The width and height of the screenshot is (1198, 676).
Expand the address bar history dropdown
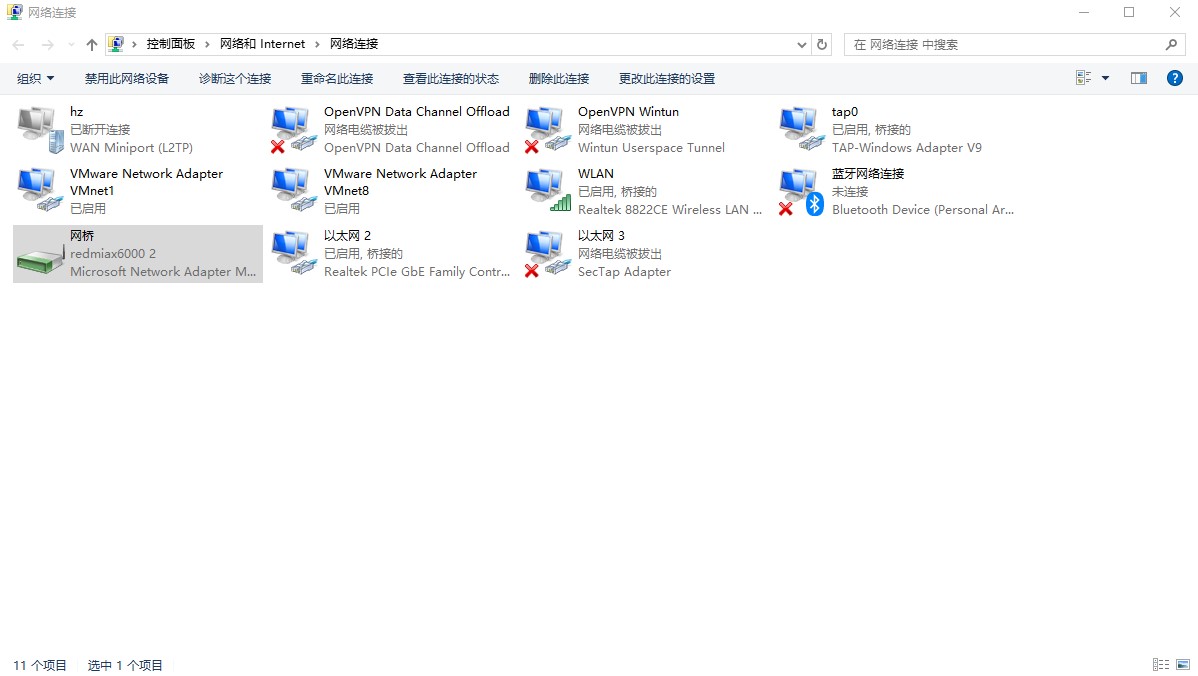point(802,45)
